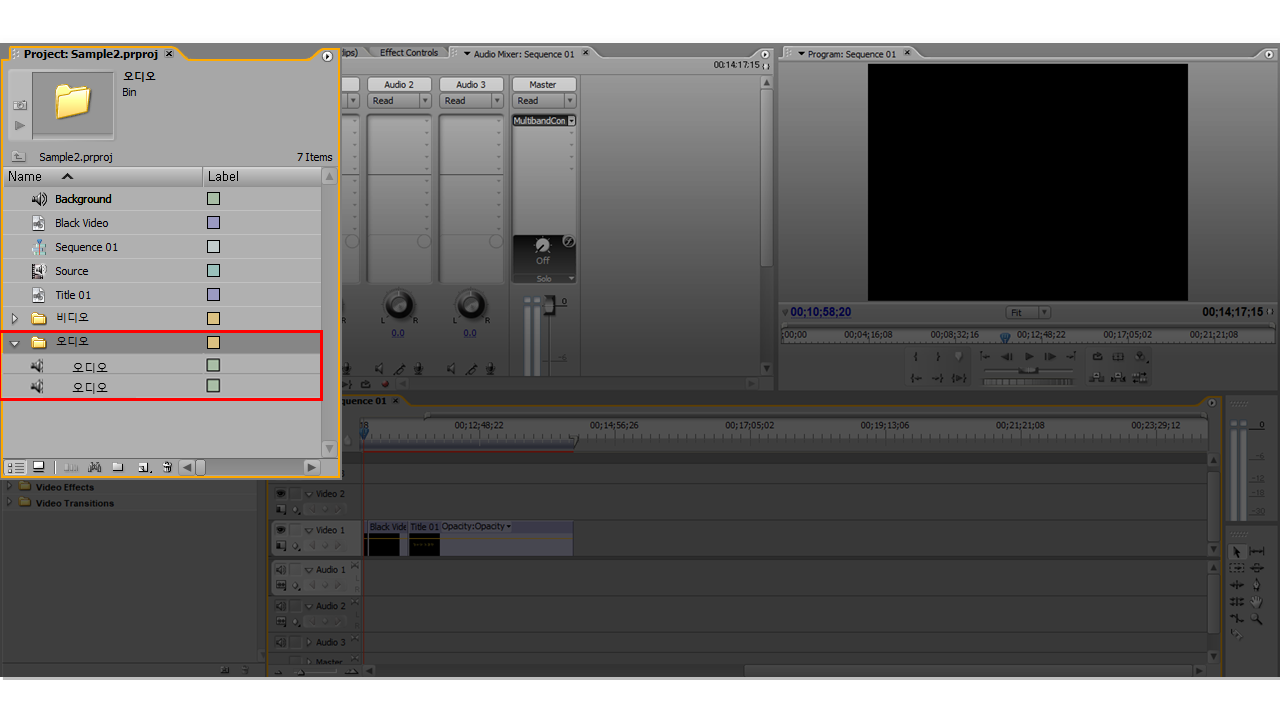The width and height of the screenshot is (1280, 720).
Task: Switch Project panel to List view
Action: pos(16,467)
